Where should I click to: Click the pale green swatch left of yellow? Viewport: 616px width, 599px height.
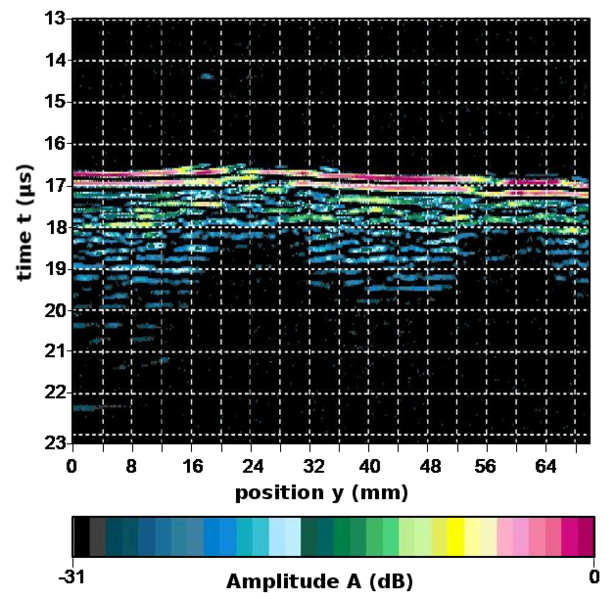[x=423, y=536]
